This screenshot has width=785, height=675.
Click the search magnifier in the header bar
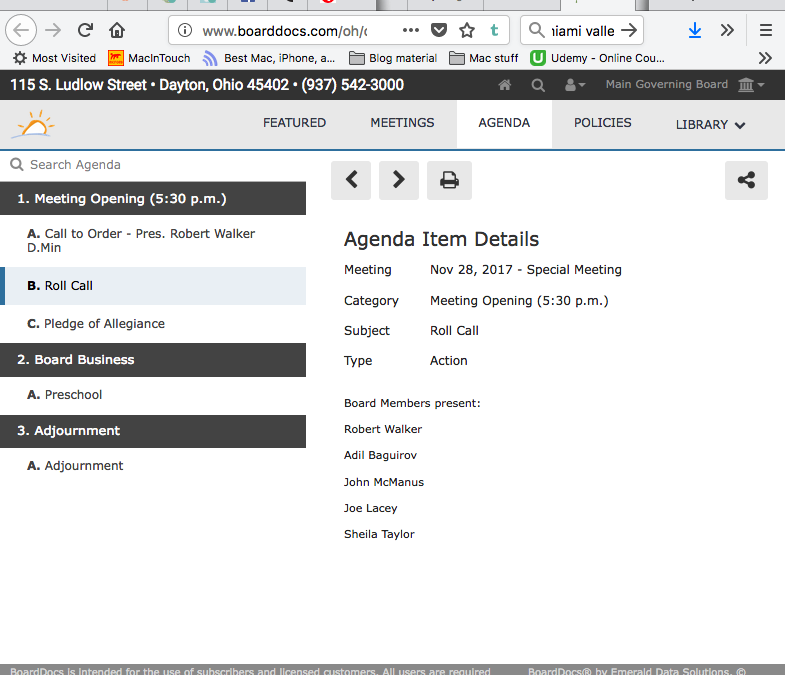[538, 85]
